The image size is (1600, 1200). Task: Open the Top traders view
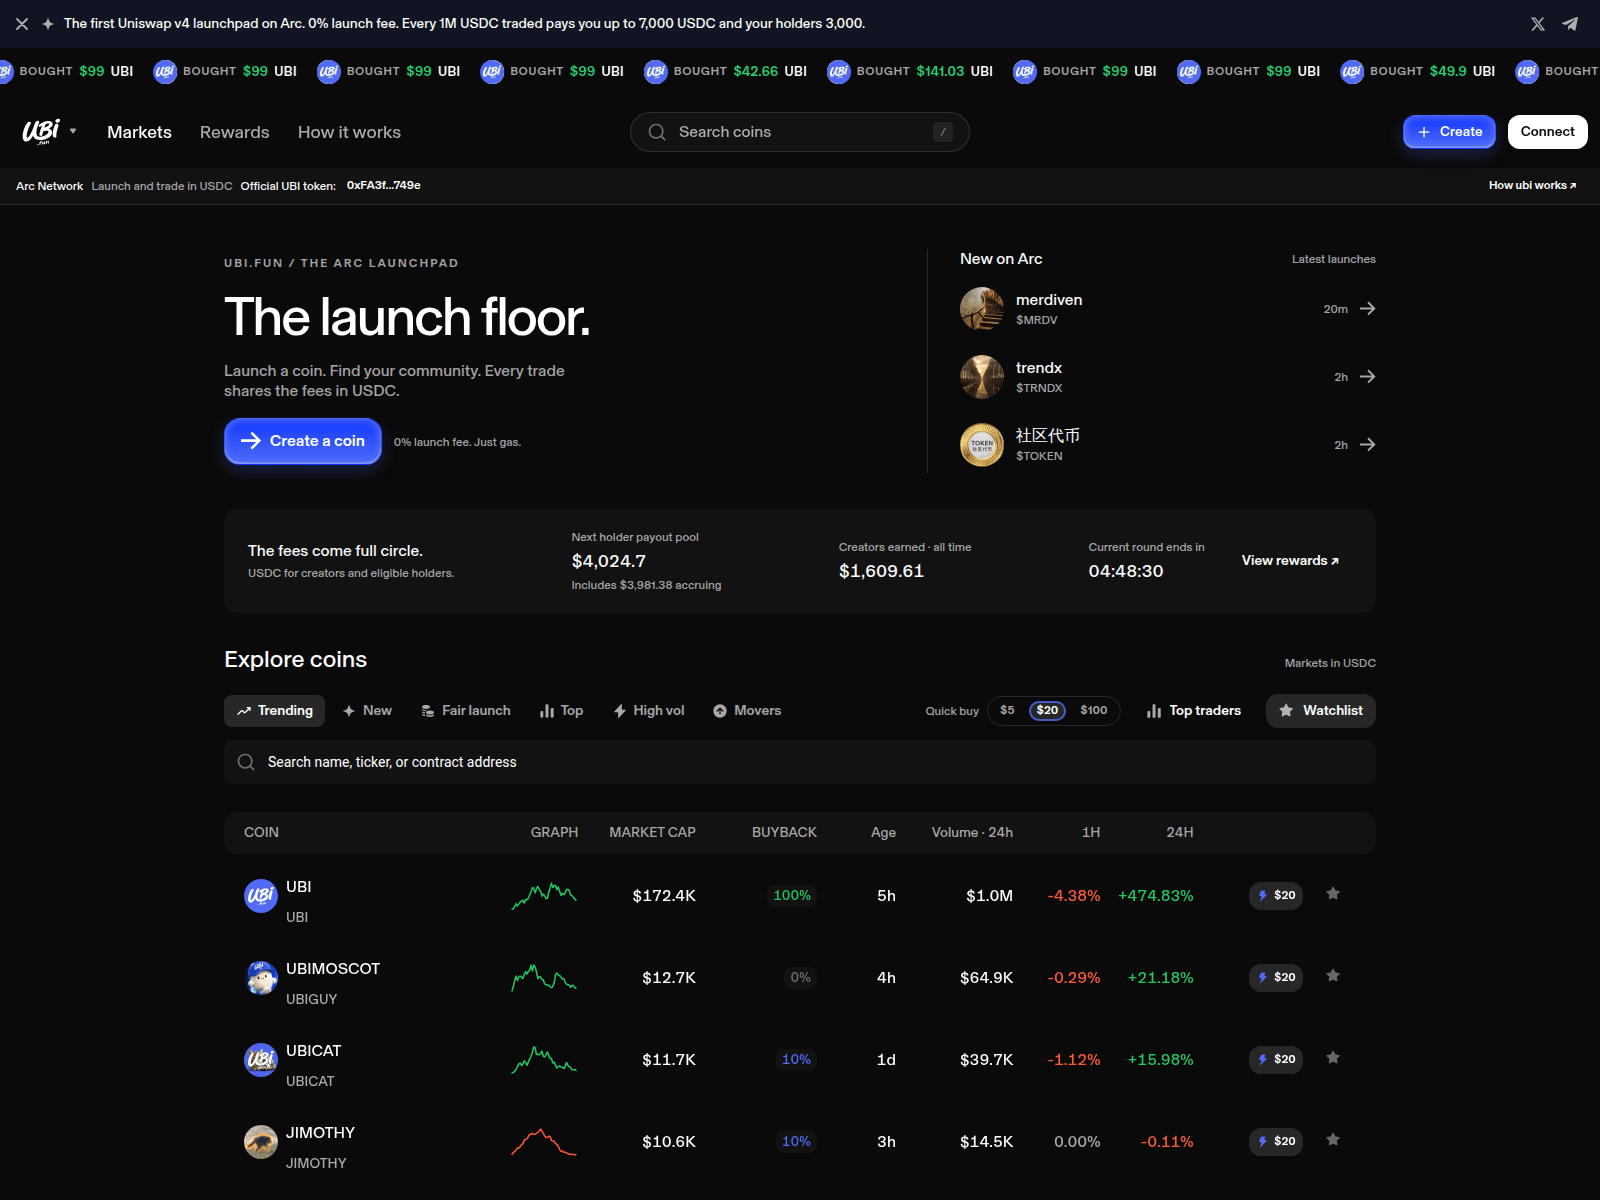tap(1194, 711)
